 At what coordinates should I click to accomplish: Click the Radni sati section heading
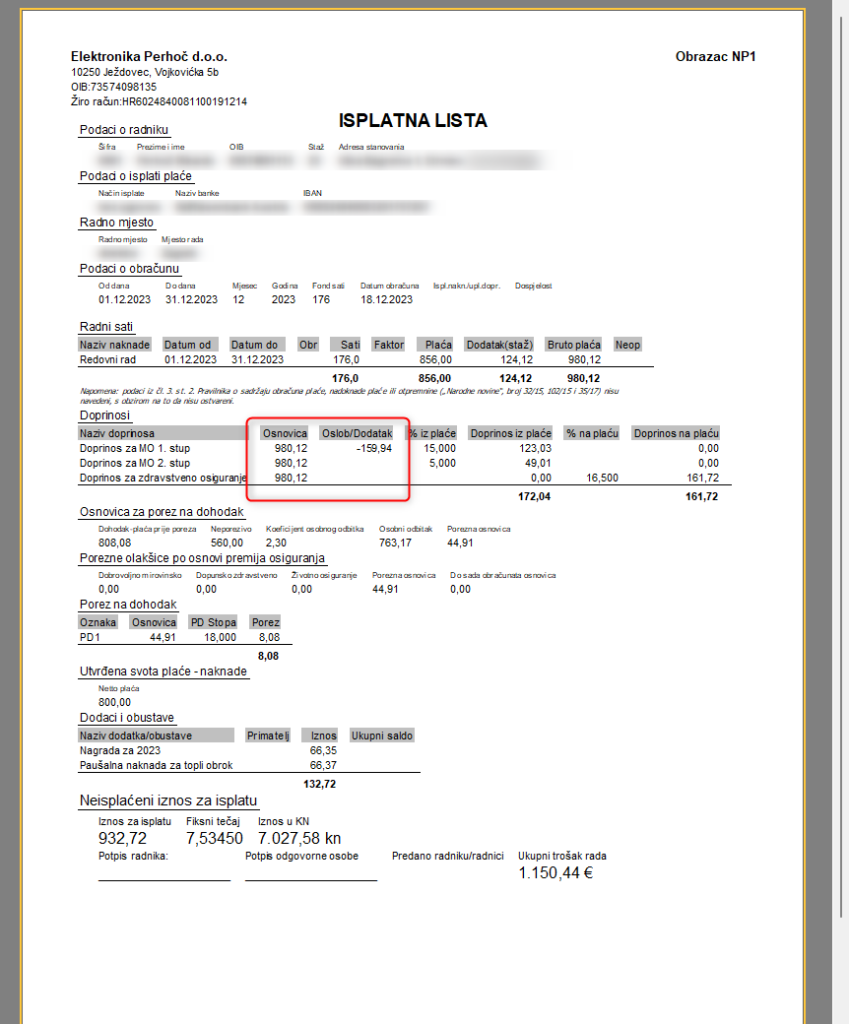106,327
